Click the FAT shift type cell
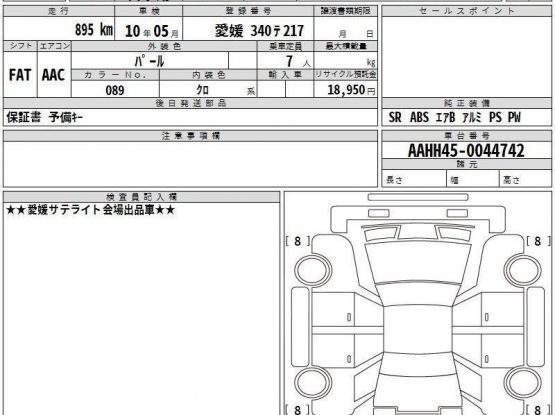The image size is (555, 415). point(20,75)
